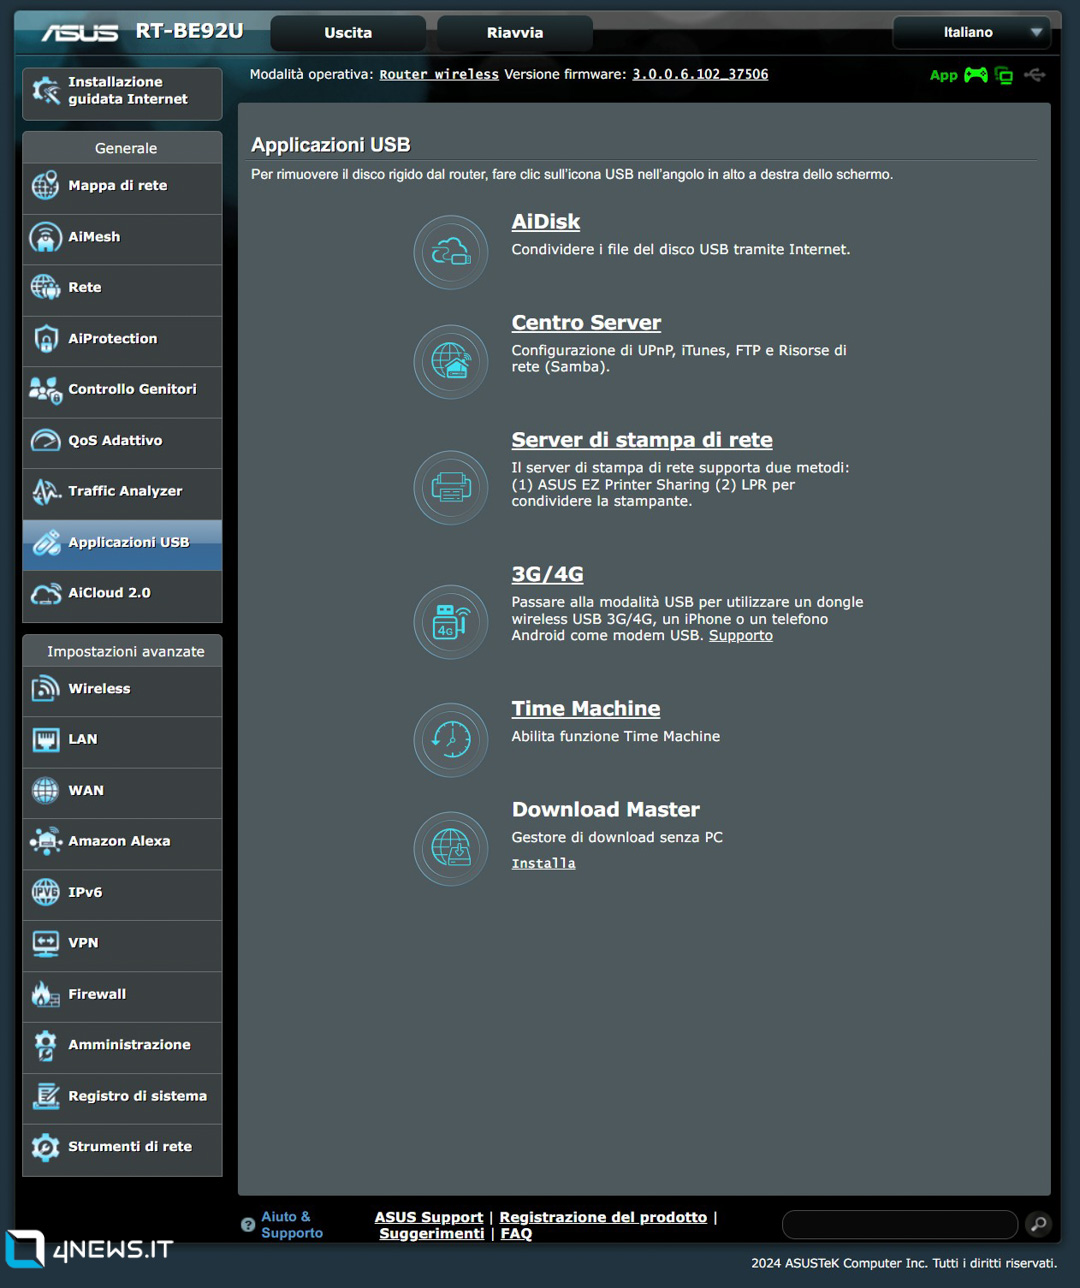Open the FAQ footer link

coord(516,1234)
